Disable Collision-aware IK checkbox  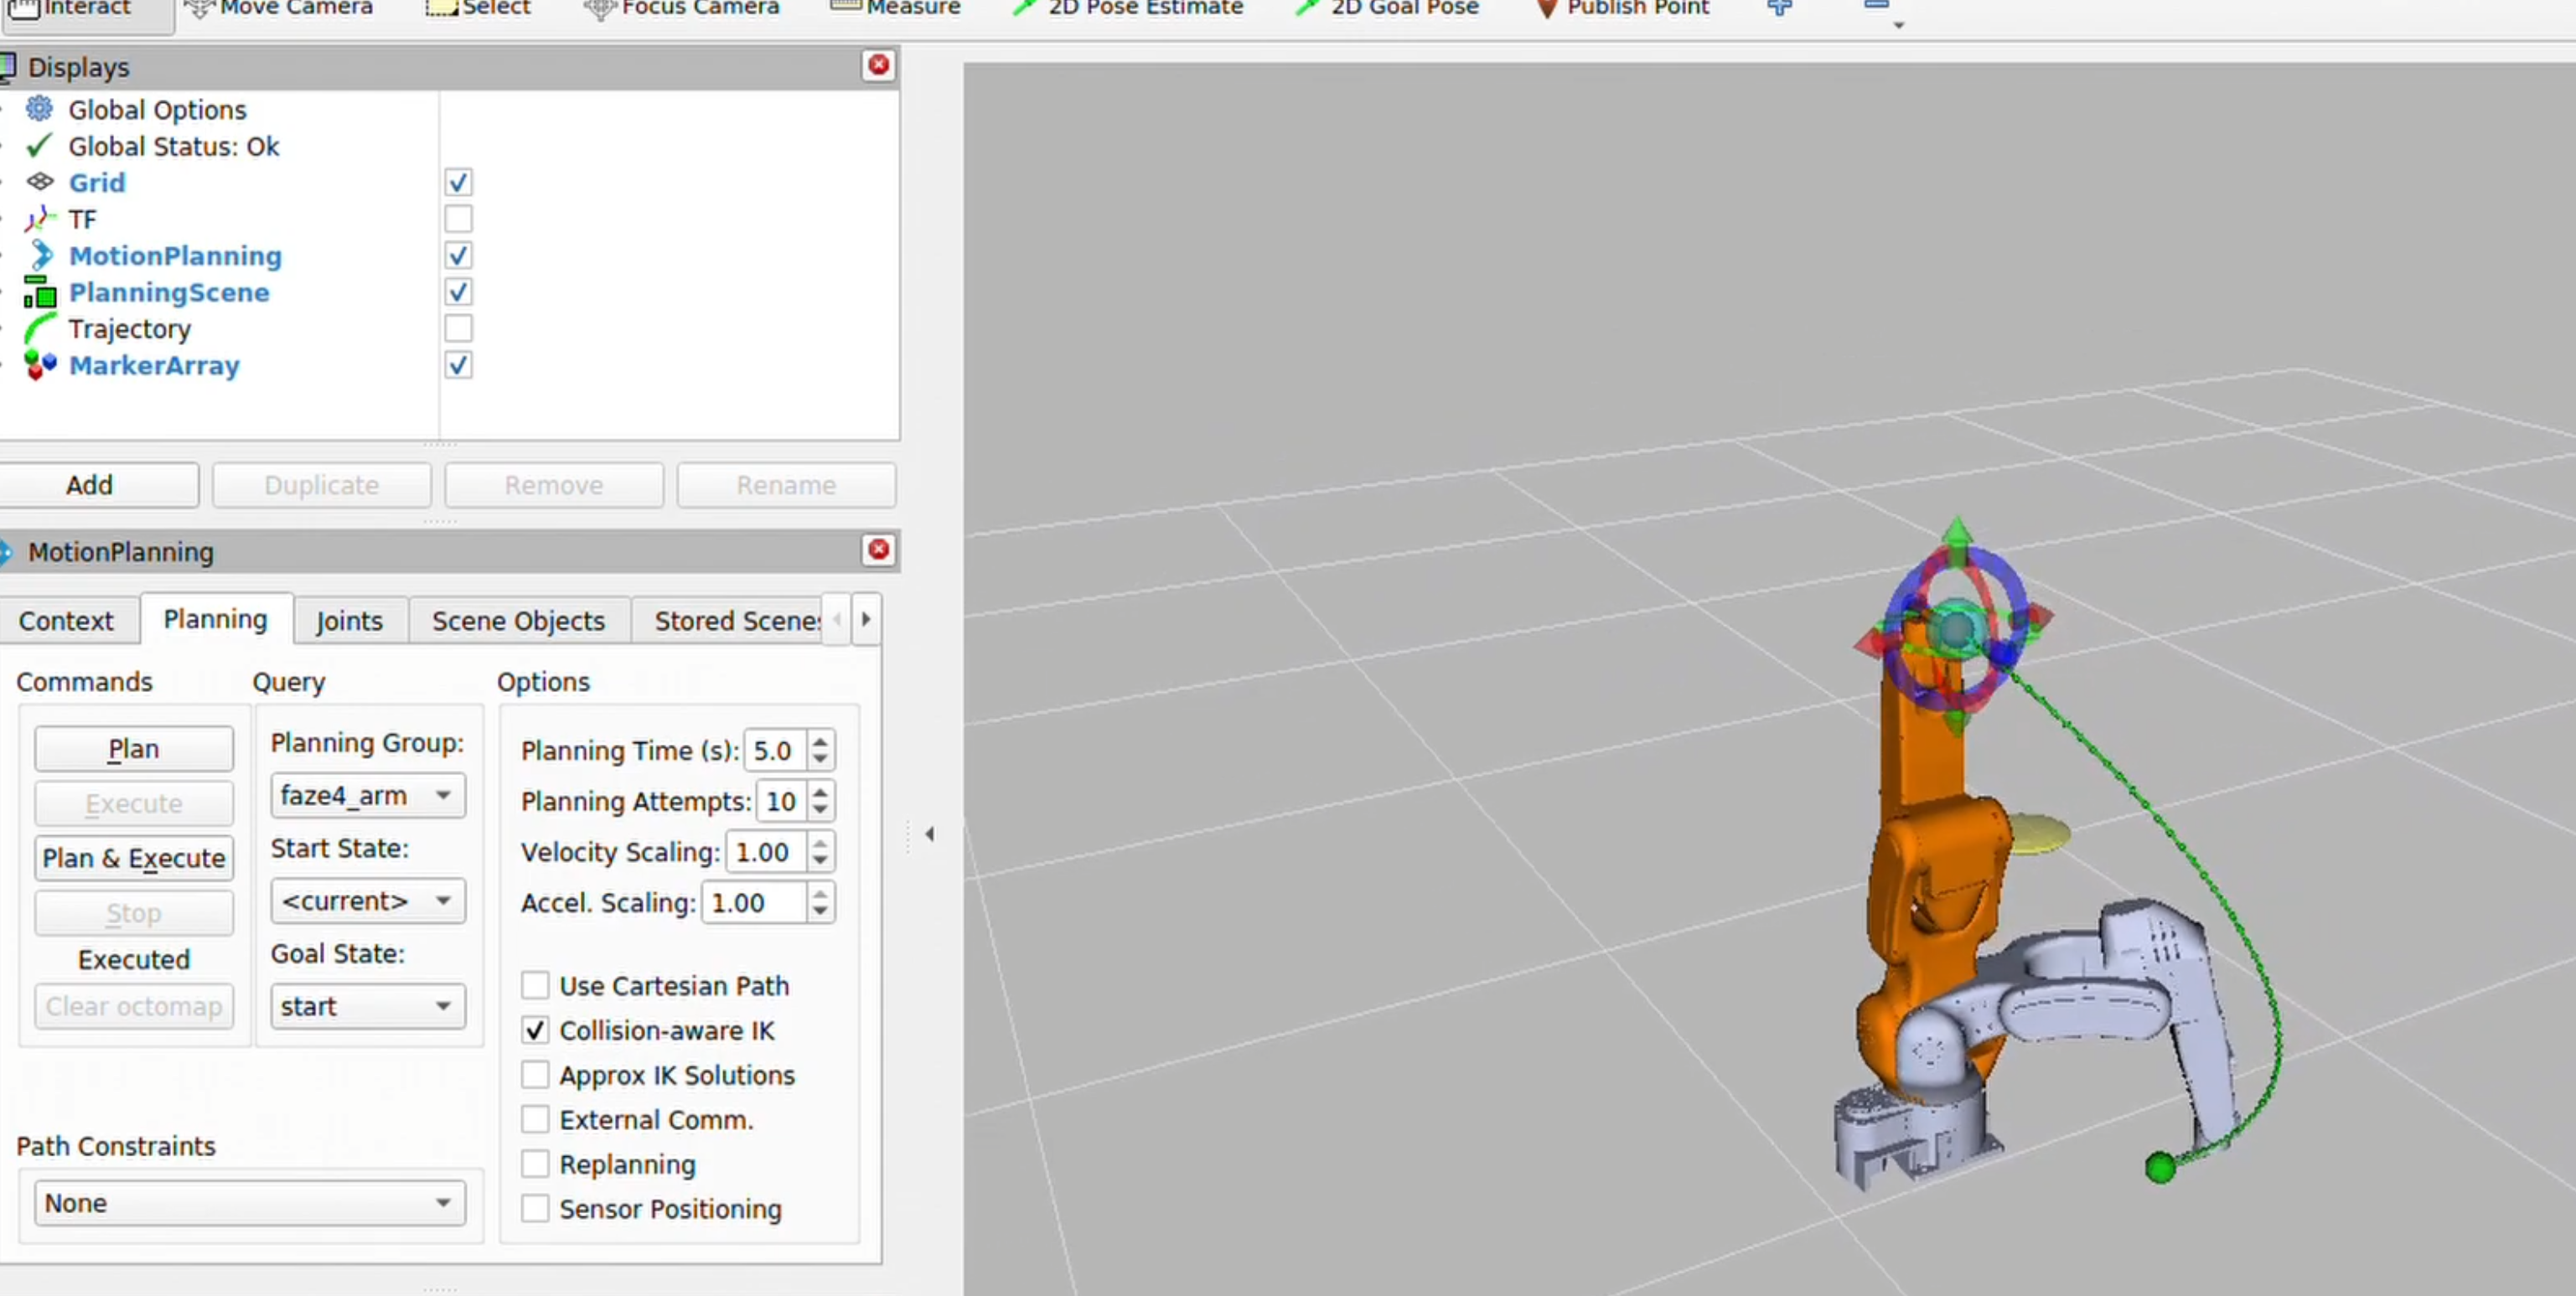tap(535, 1031)
